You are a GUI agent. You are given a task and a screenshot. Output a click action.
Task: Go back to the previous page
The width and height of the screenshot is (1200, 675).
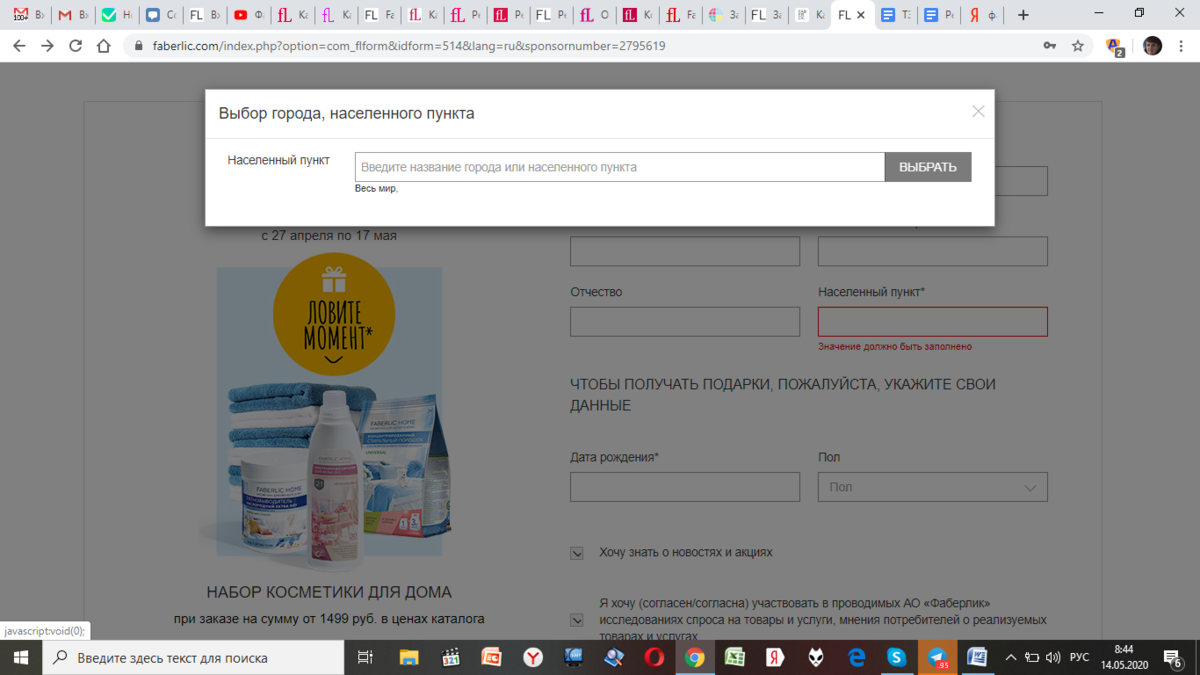coord(19,46)
